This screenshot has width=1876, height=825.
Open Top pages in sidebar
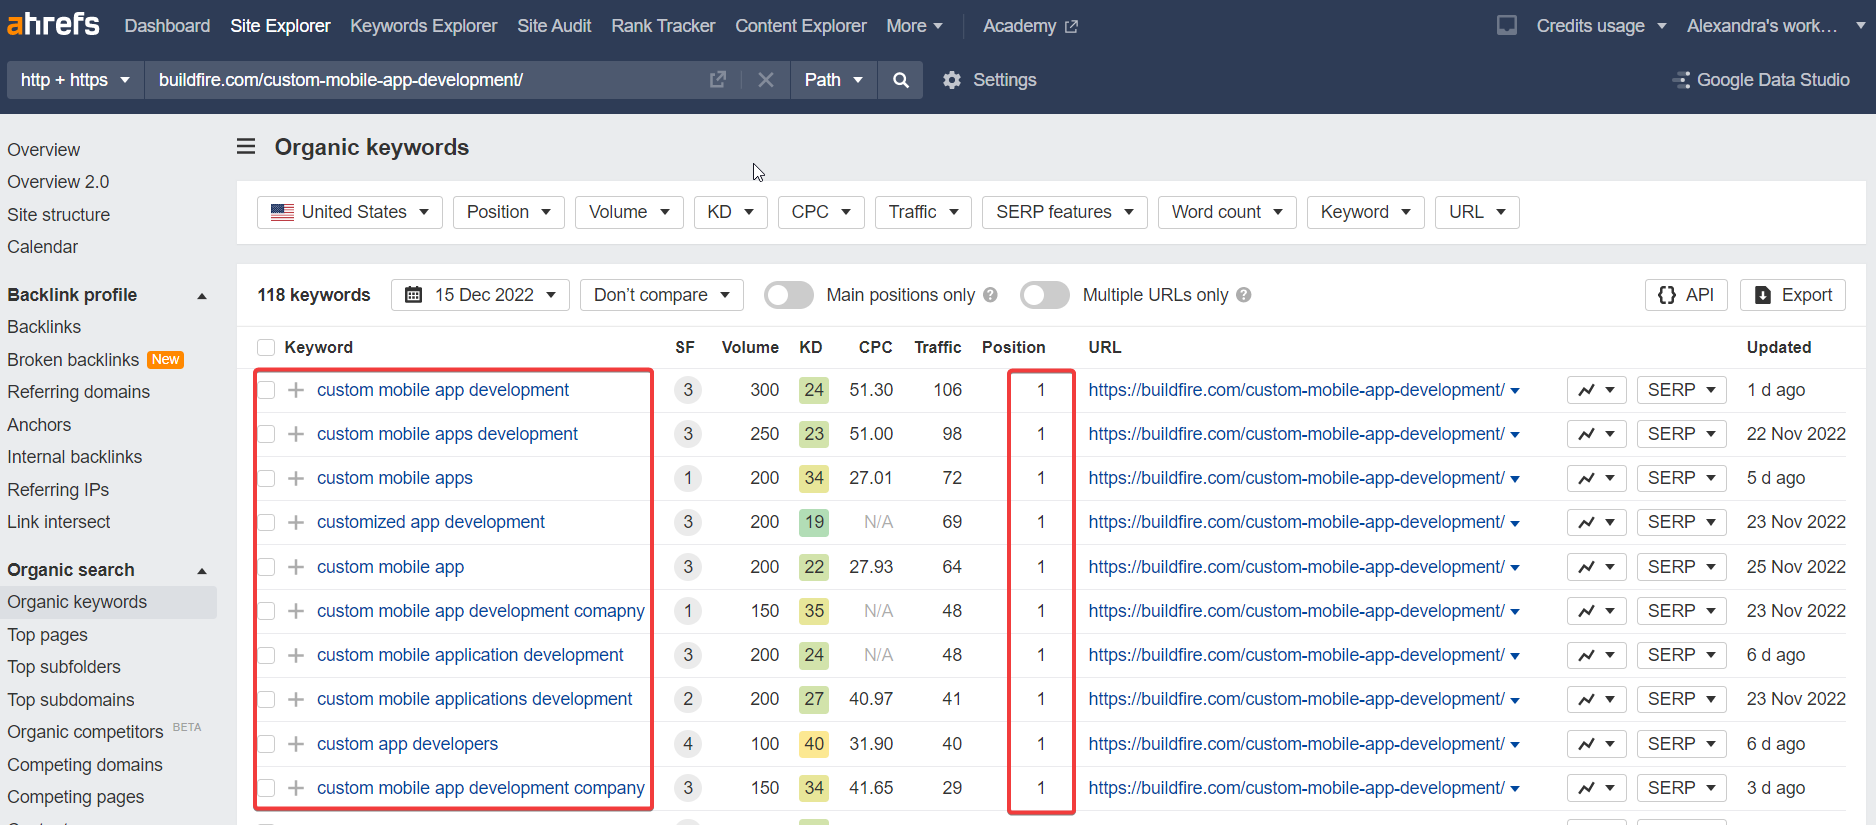coord(47,635)
